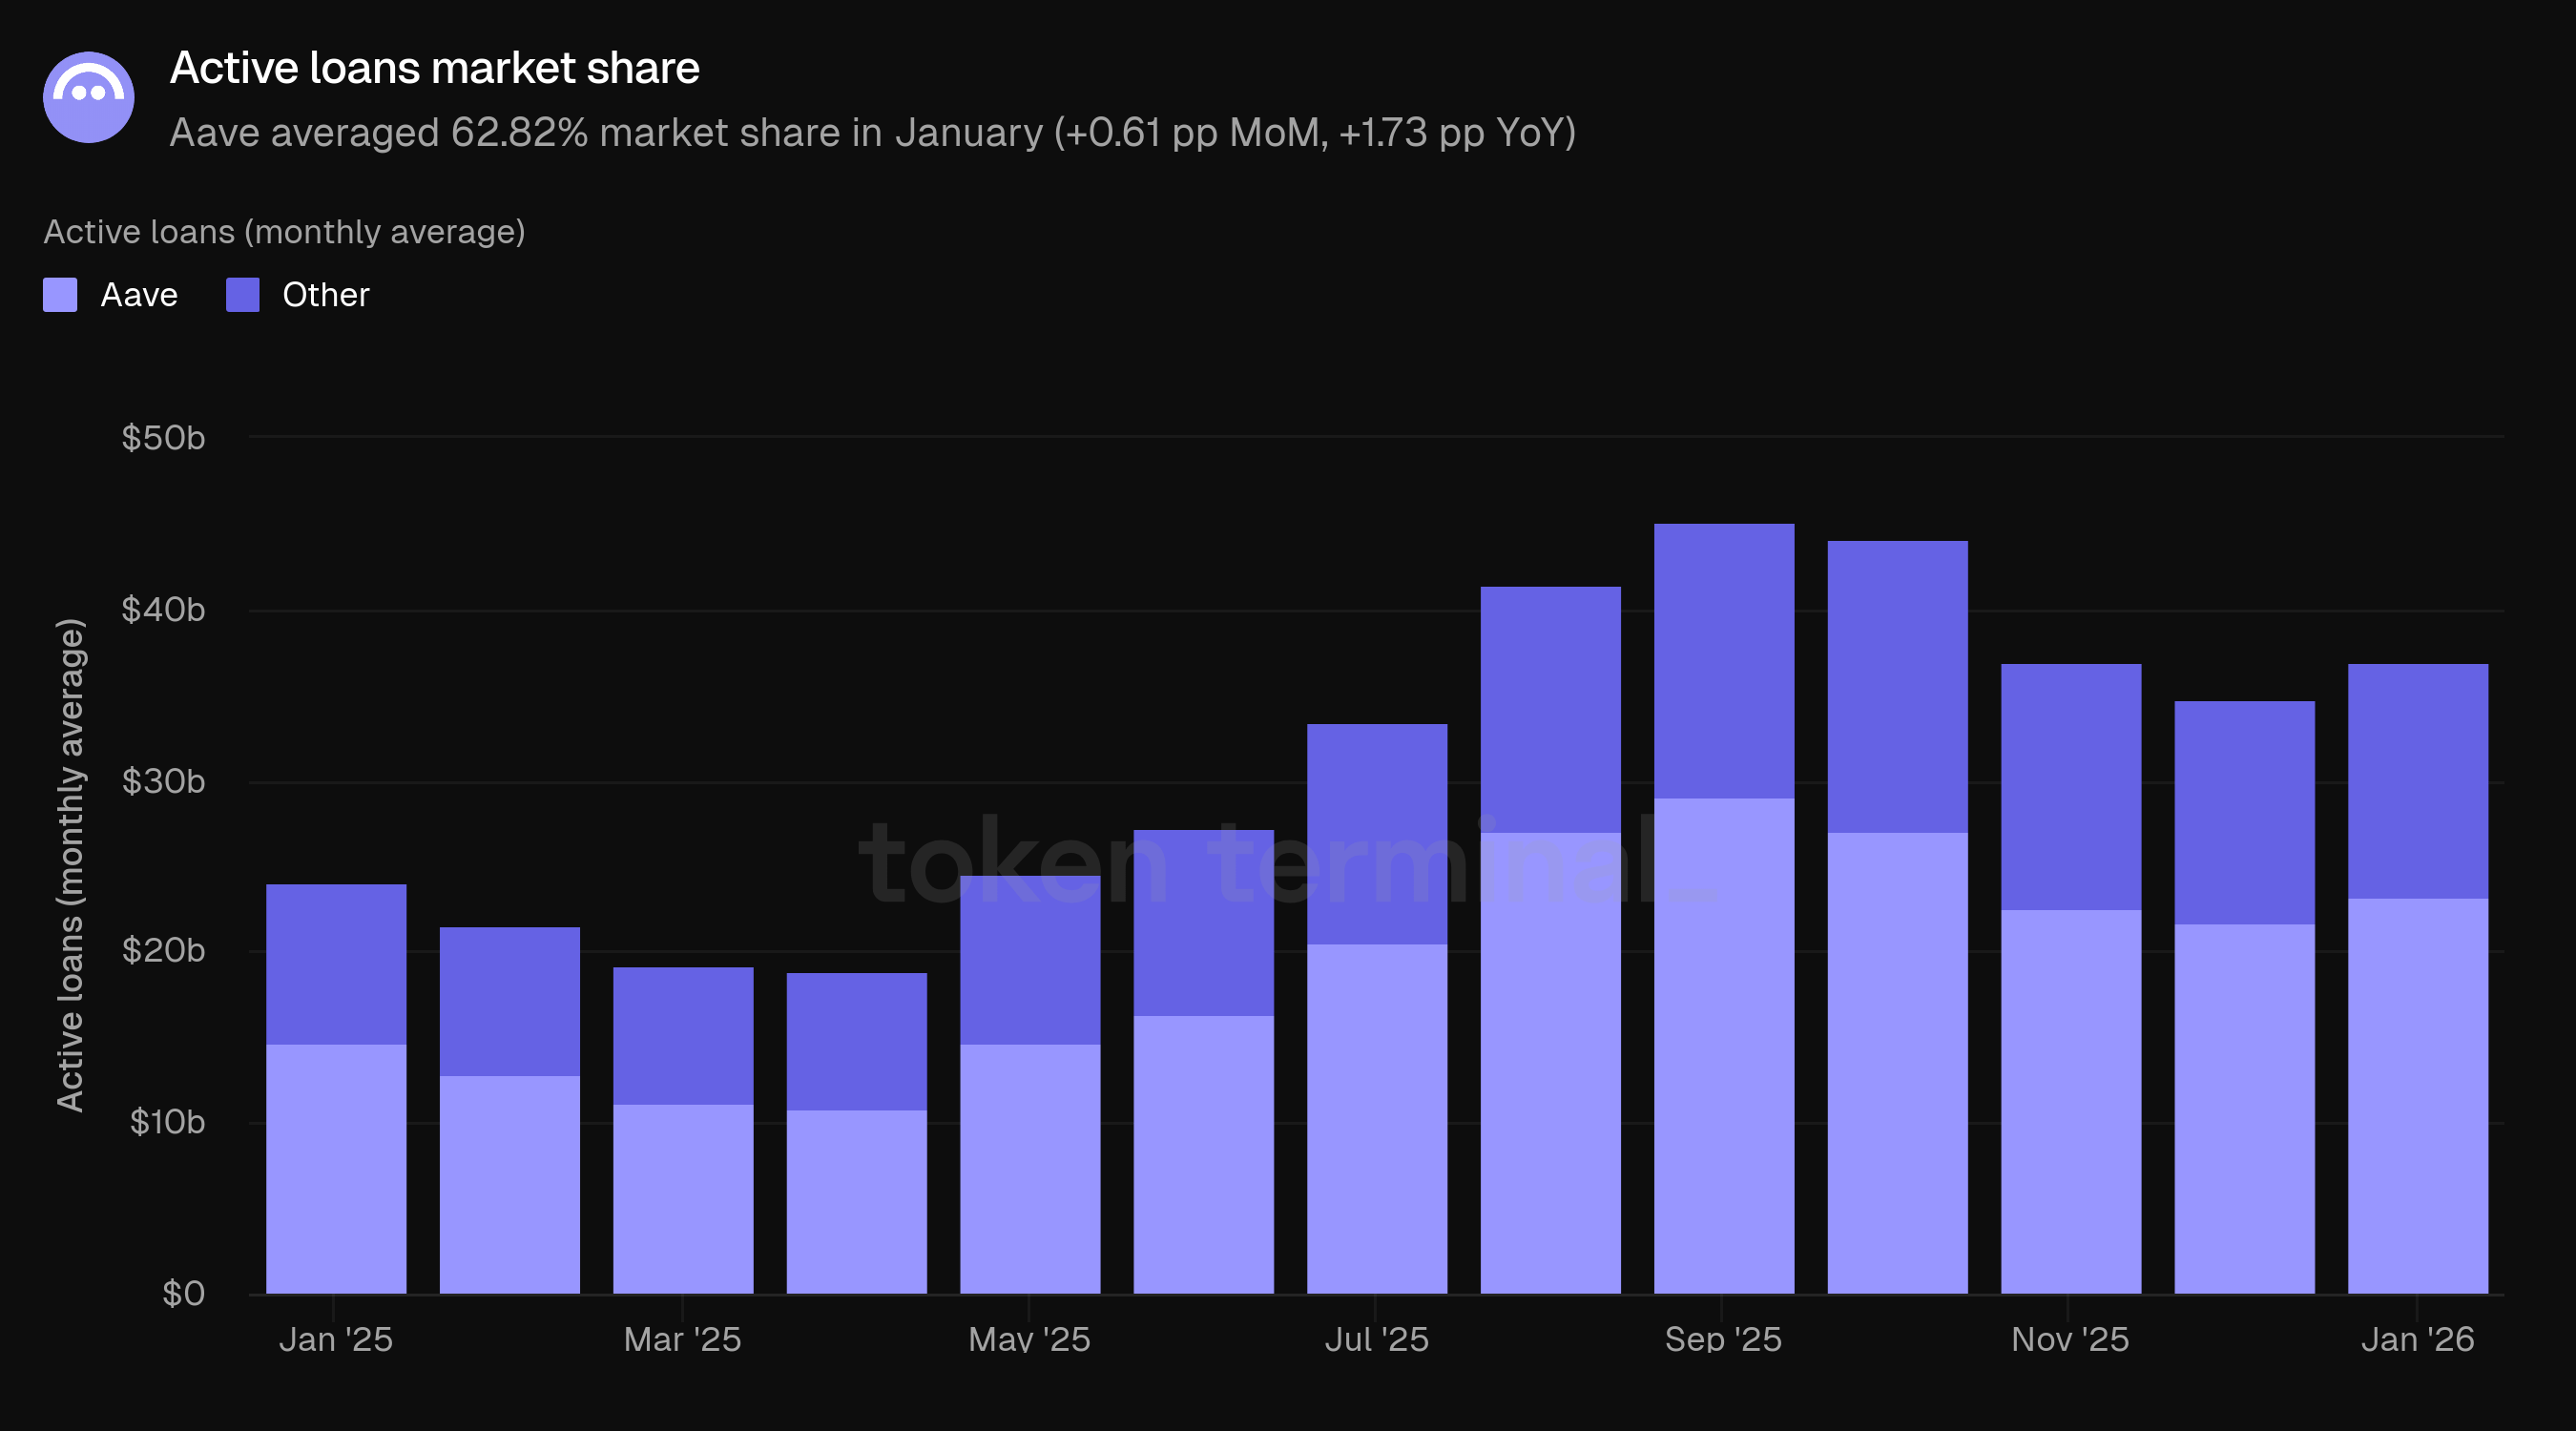The image size is (2576, 1431).
Task: Click the Active loans (monthly average) legend heading
Action: pyautogui.click(x=284, y=232)
